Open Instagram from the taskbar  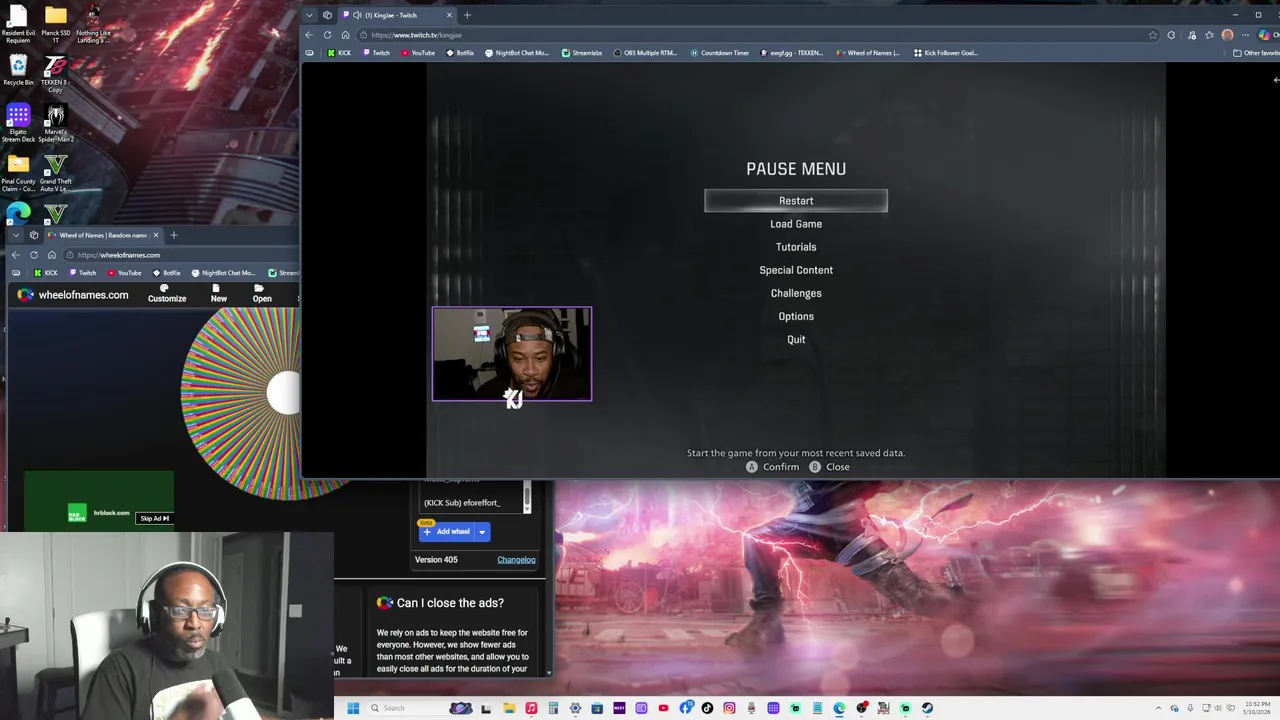pyautogui.click(x=729, y=708)
